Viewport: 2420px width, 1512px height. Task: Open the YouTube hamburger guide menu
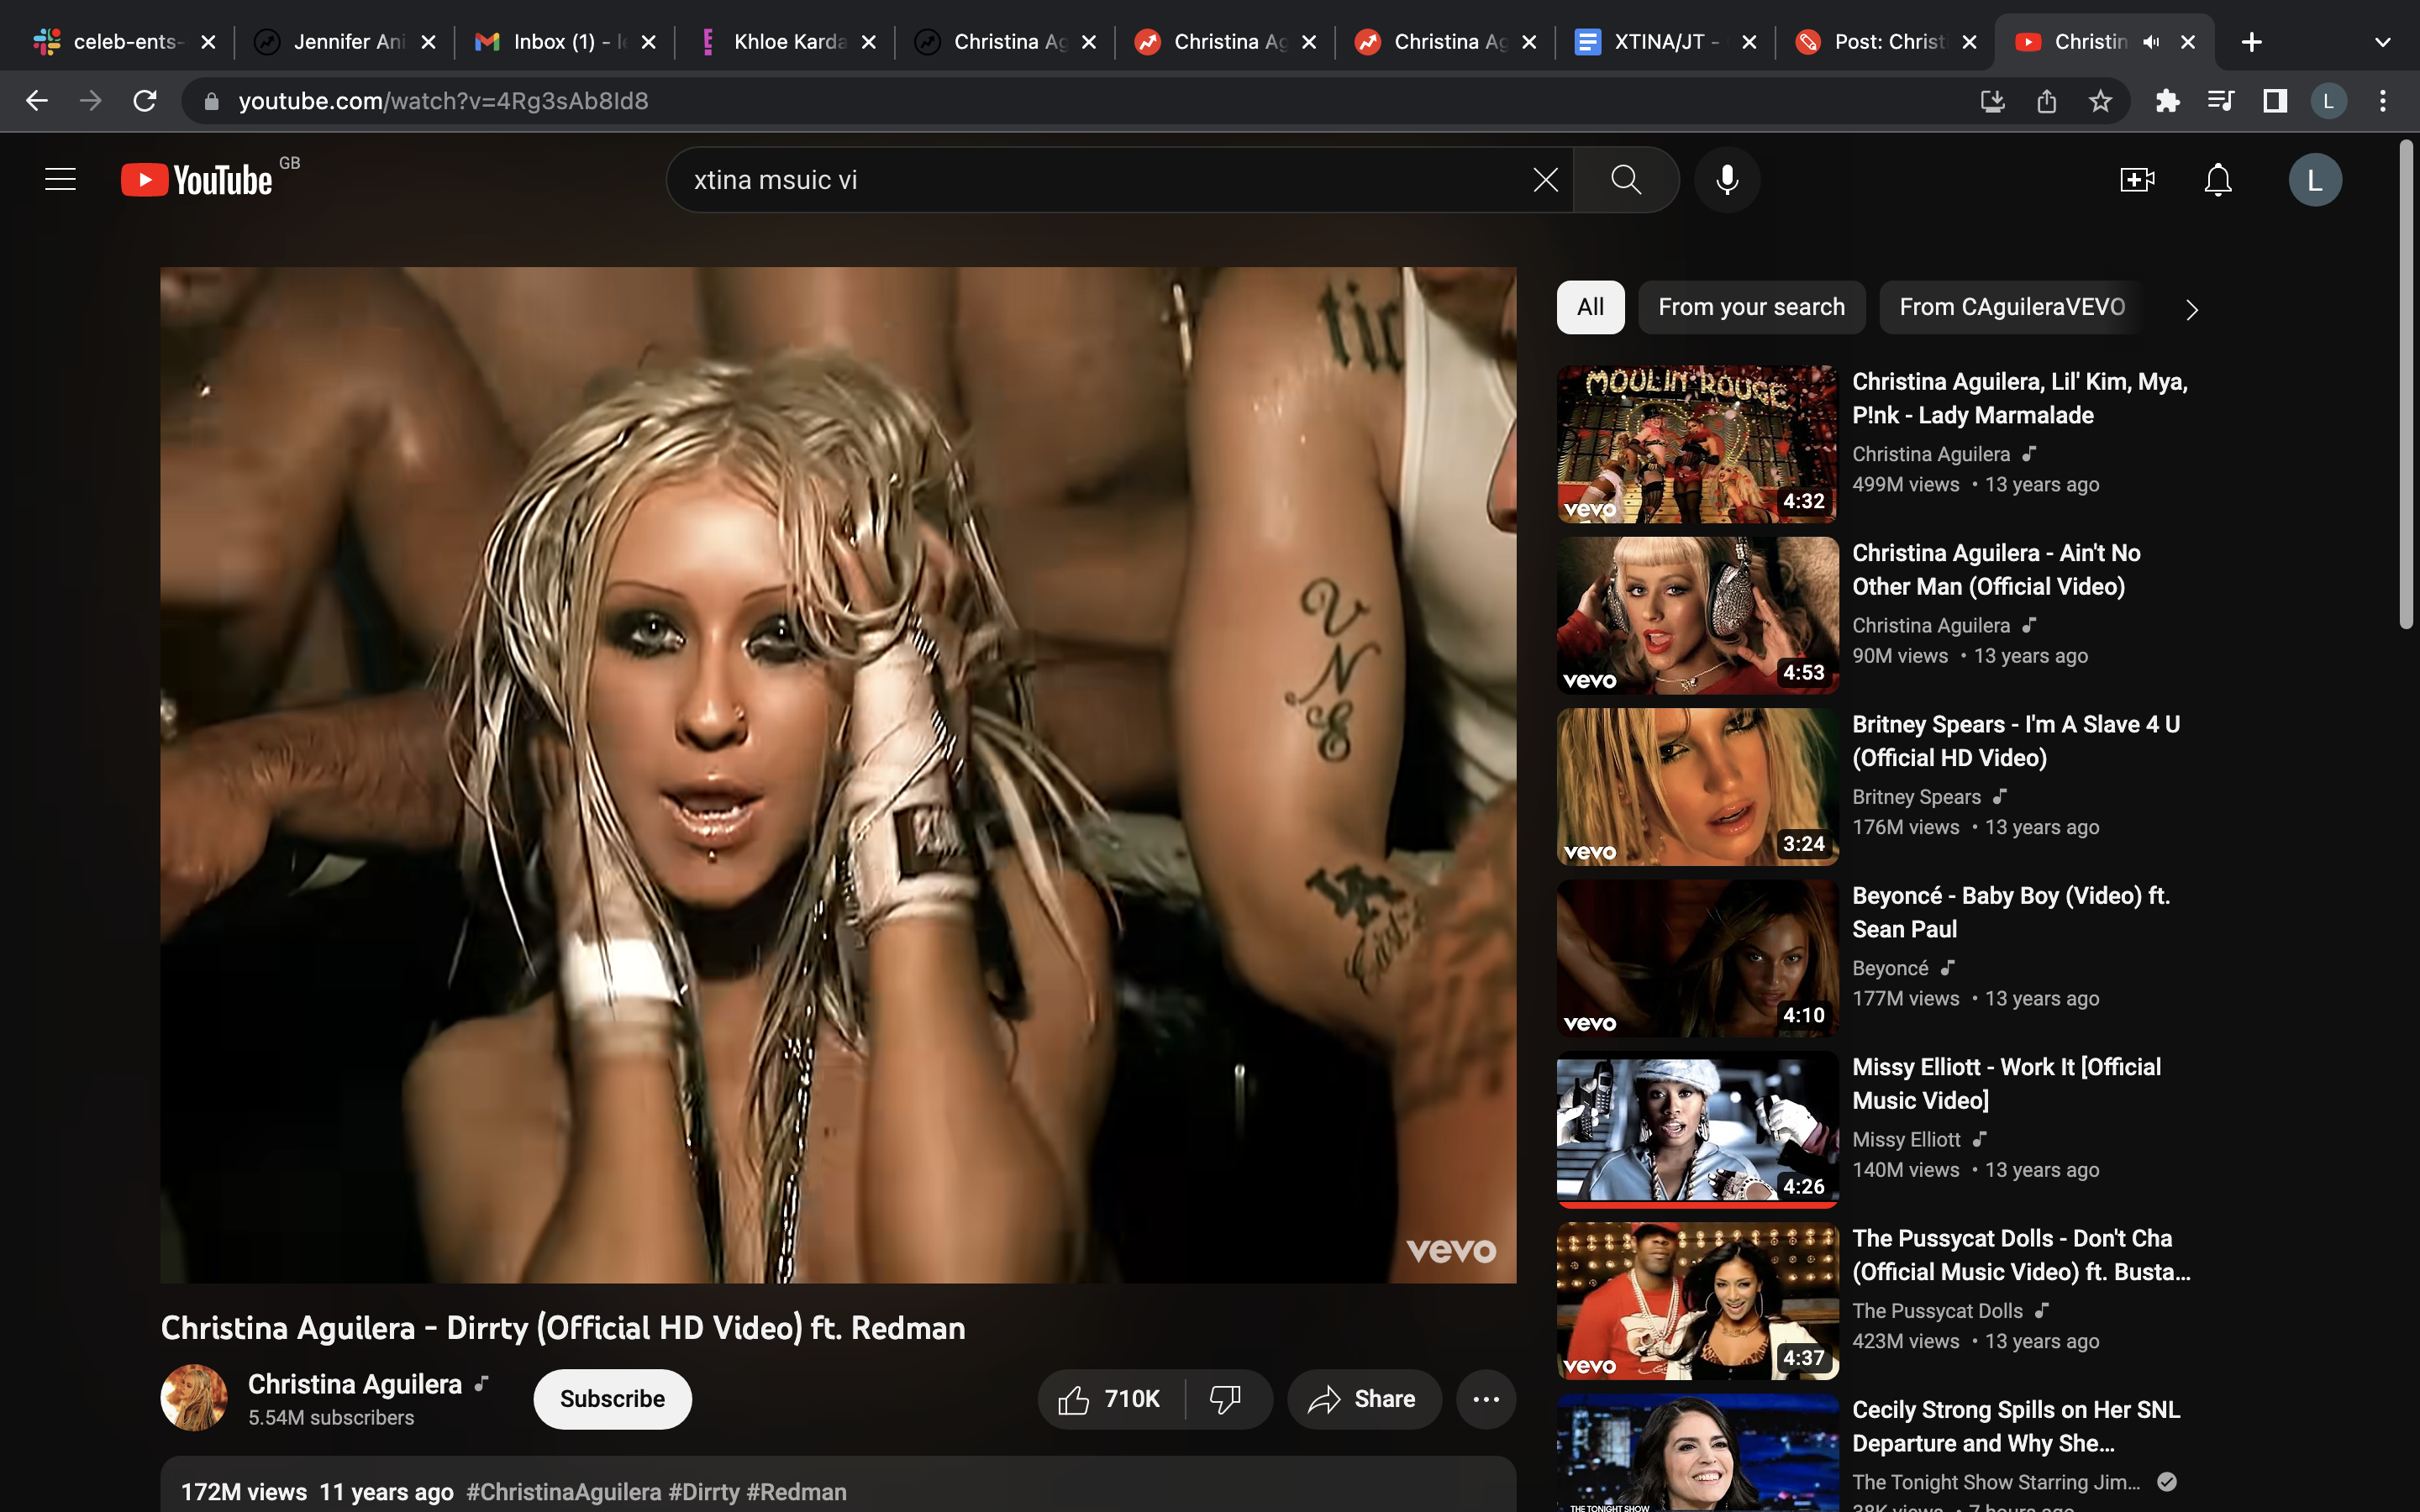[x=60, y=180]
